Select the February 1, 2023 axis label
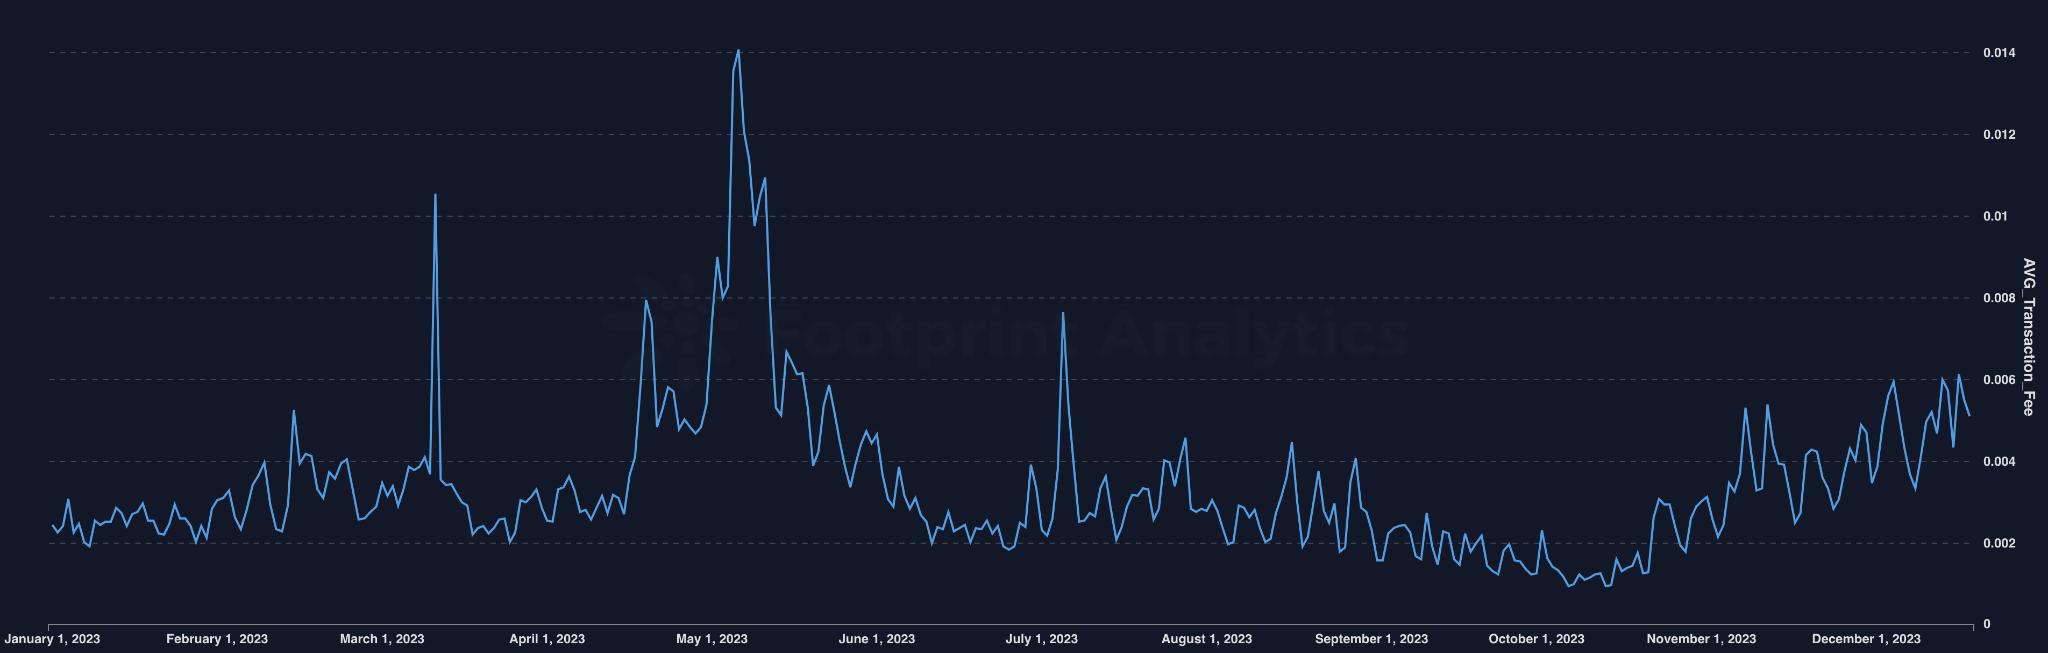Screen dimensions: 2048x653 tap(217, 639)
